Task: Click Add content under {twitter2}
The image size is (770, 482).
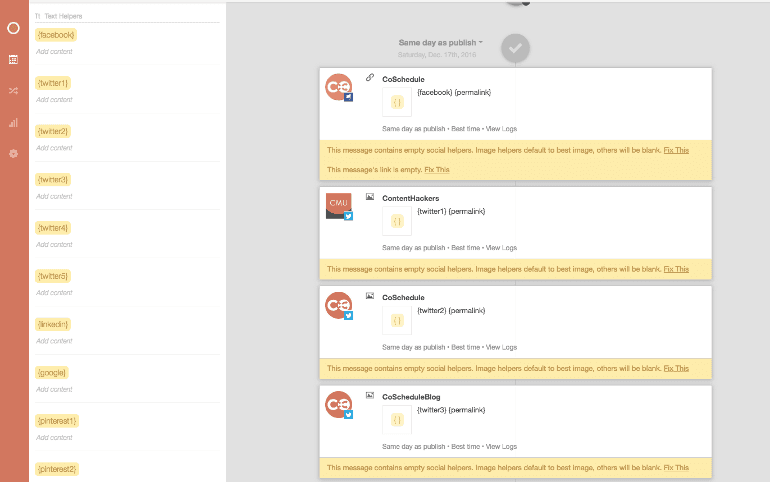Action: click(54, 148)
